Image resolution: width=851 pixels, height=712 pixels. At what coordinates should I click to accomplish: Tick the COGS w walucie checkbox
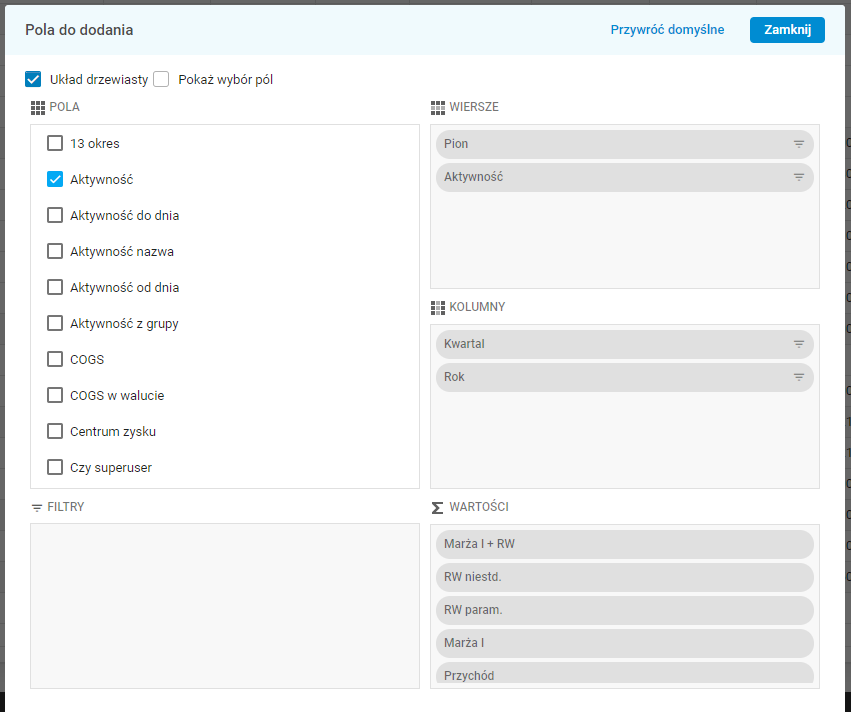click(55, 395)
